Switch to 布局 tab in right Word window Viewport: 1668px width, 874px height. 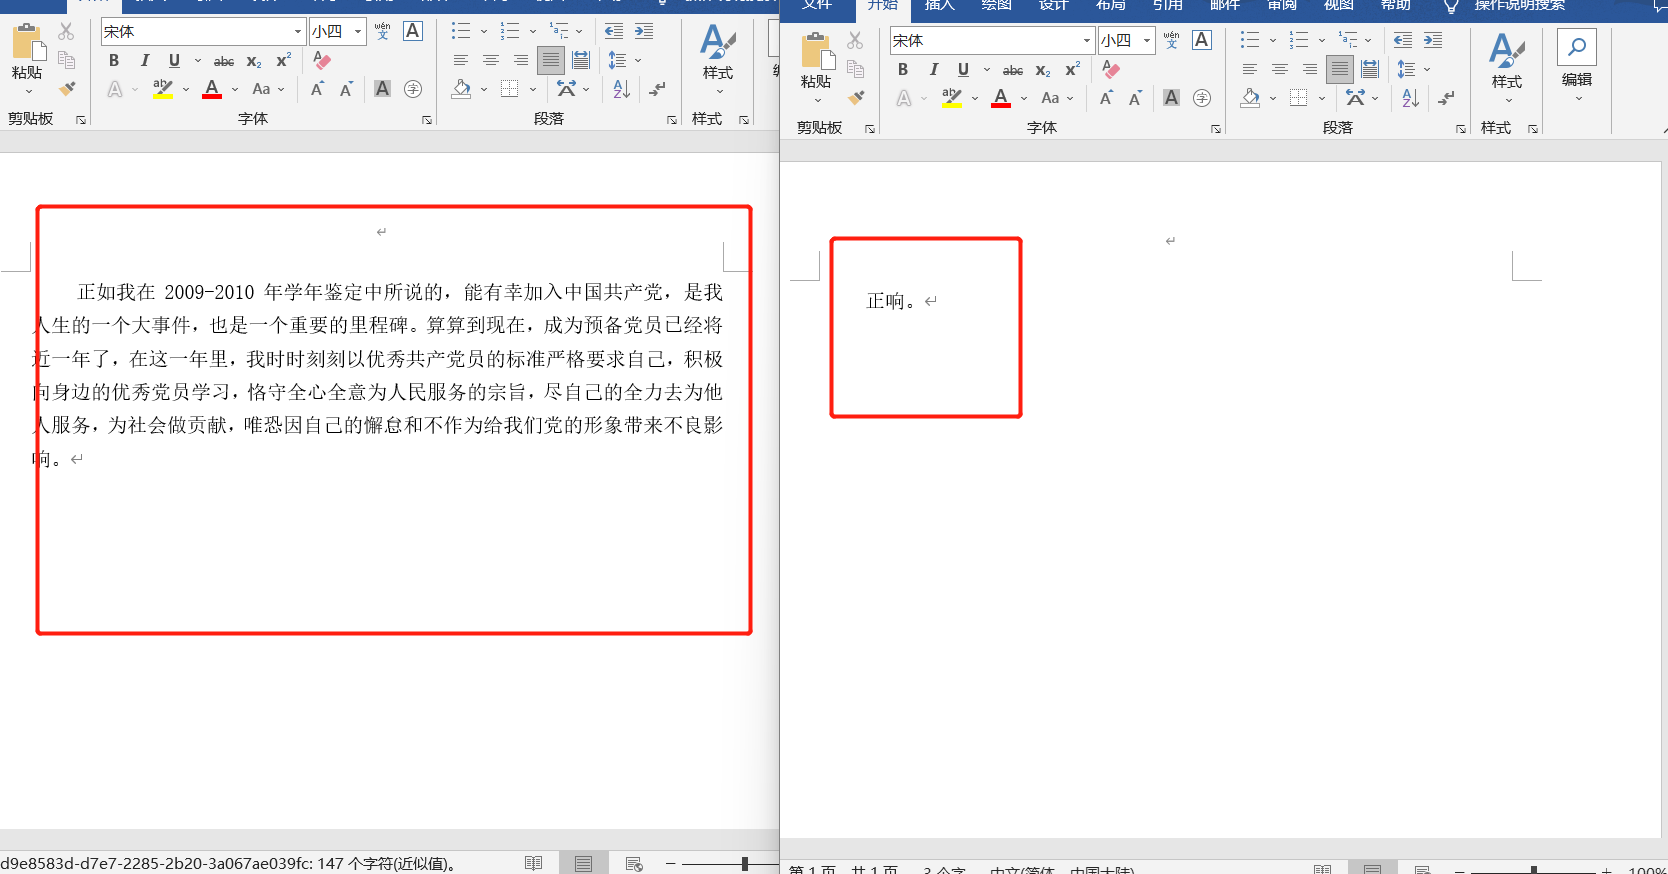point(1110,5)
